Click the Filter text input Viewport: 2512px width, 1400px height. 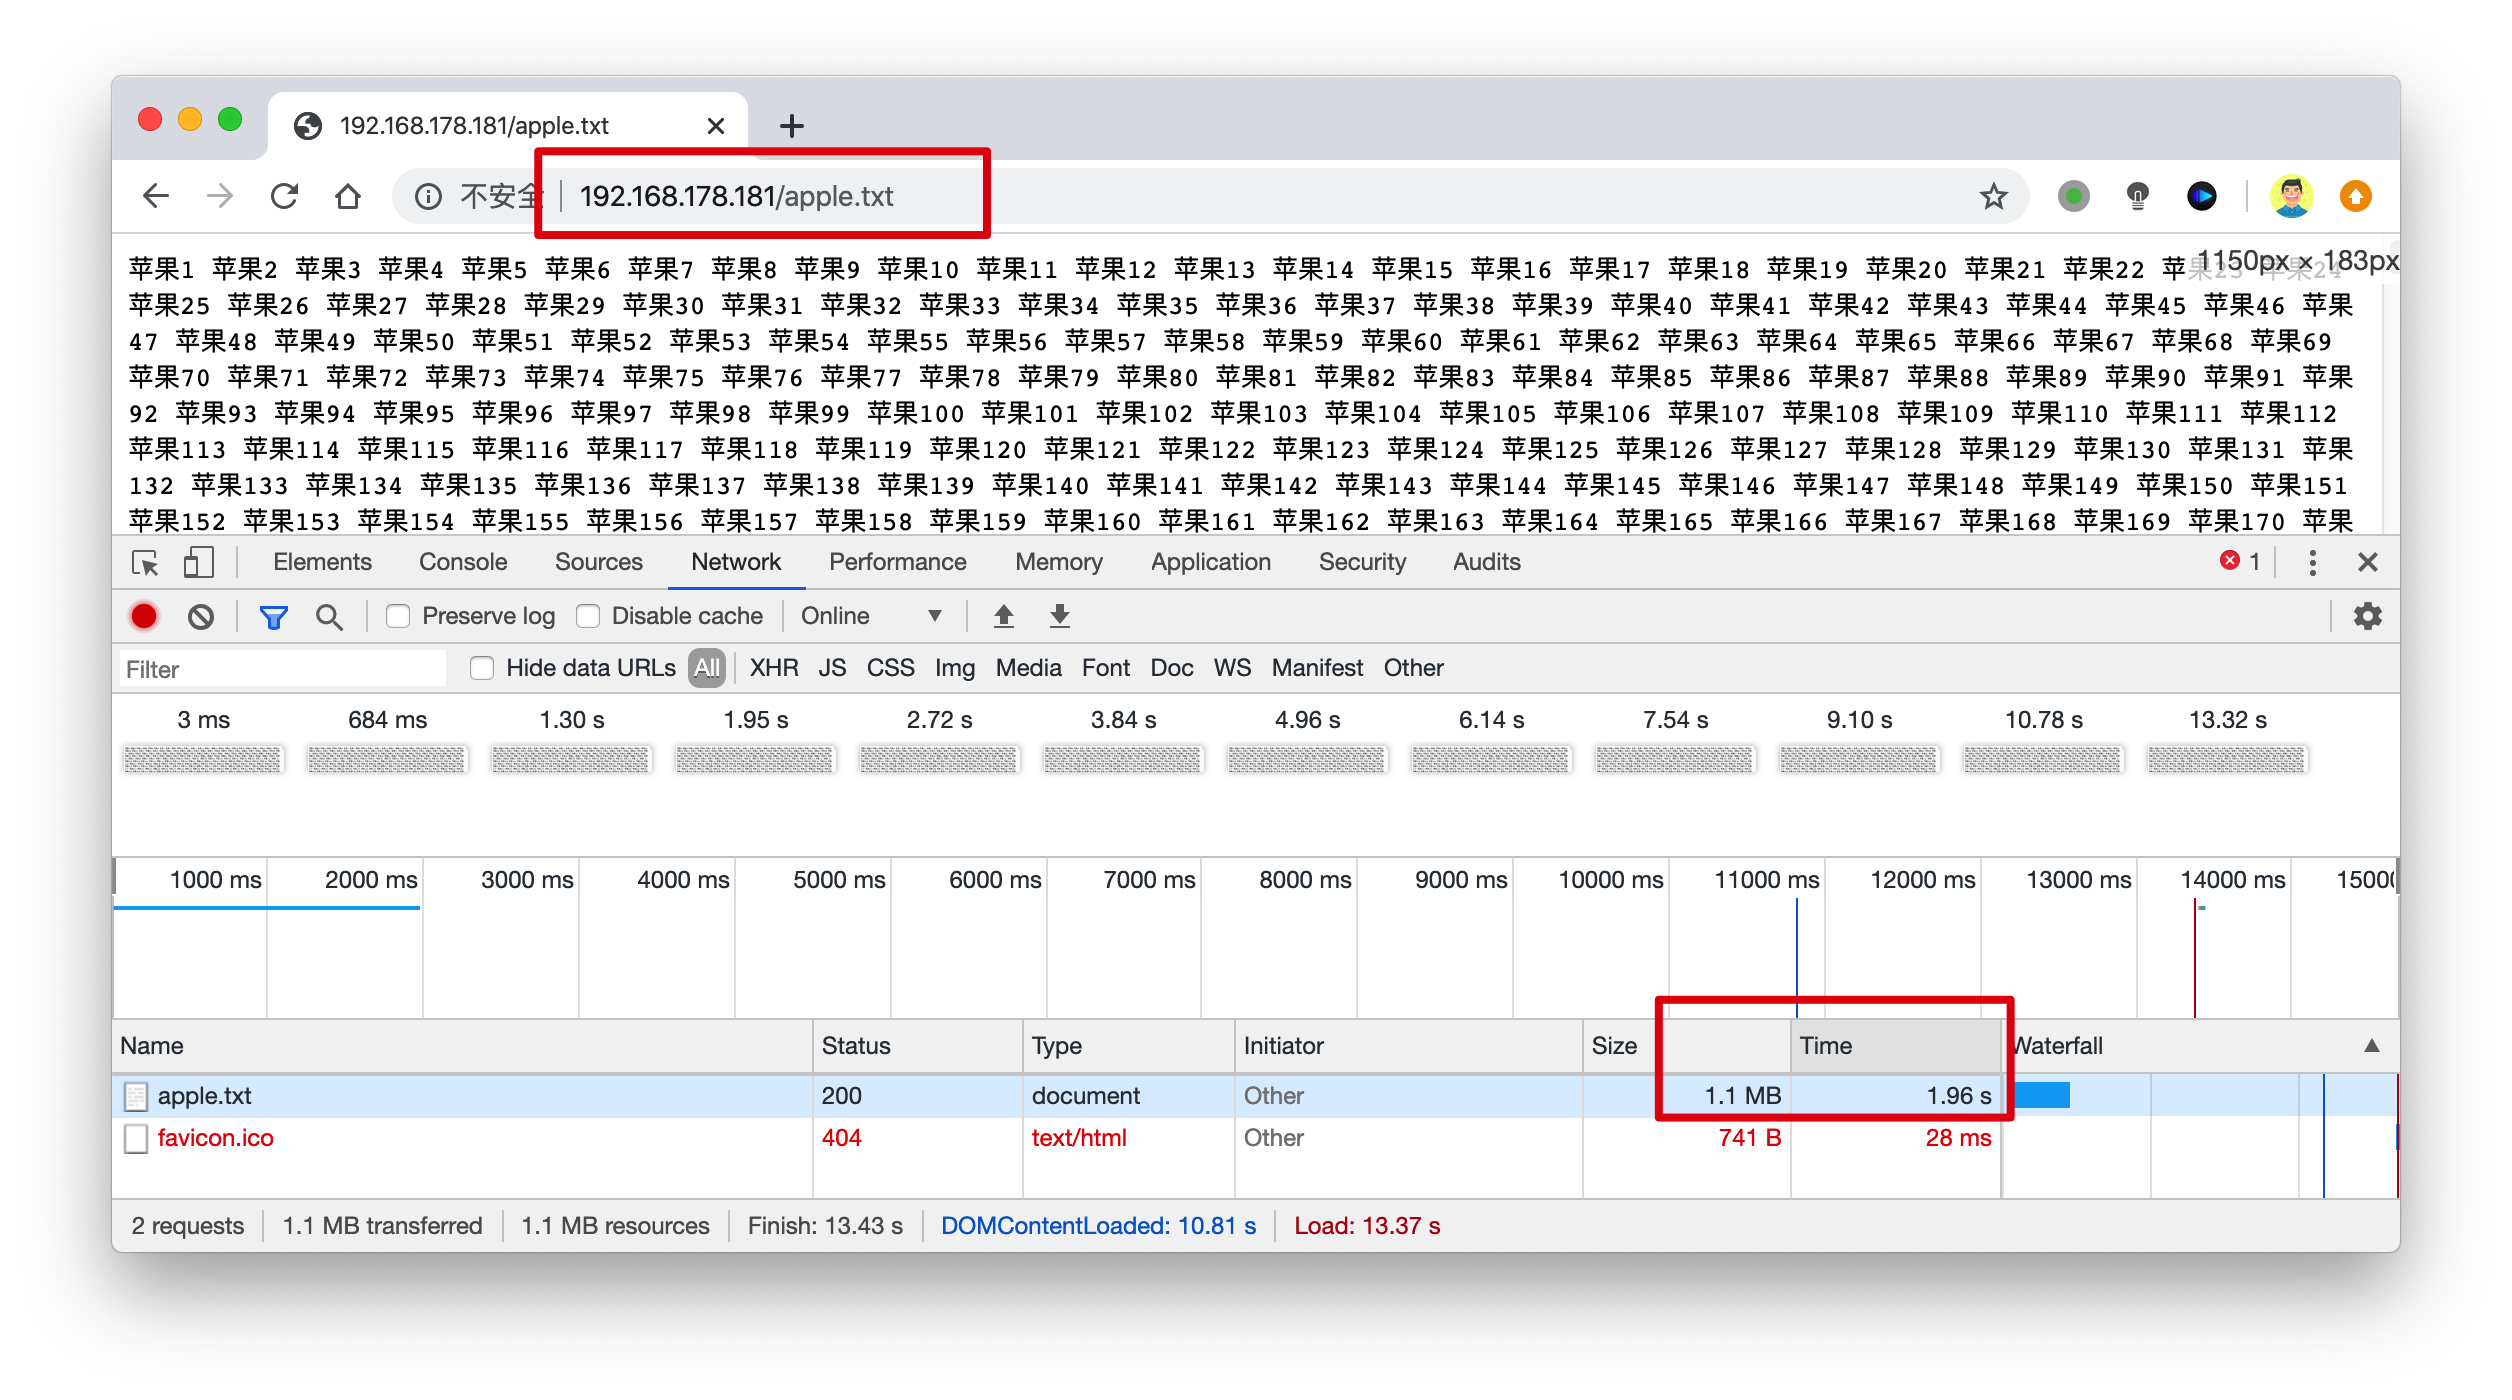(283, 669)
